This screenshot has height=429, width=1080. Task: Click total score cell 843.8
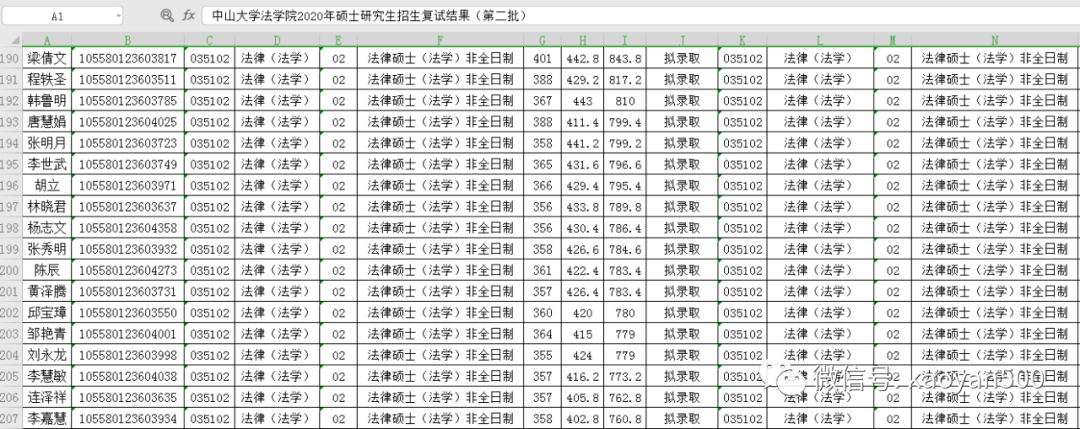(x=625, y=59)
